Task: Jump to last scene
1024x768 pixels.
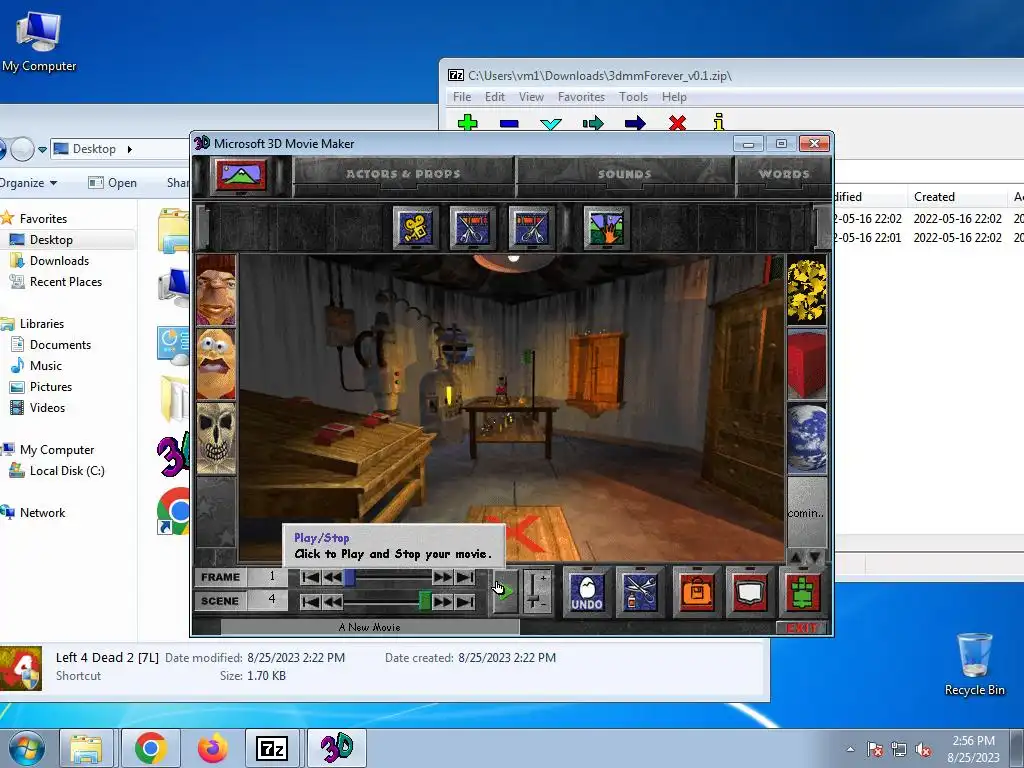Action: [x=465, y=601]
